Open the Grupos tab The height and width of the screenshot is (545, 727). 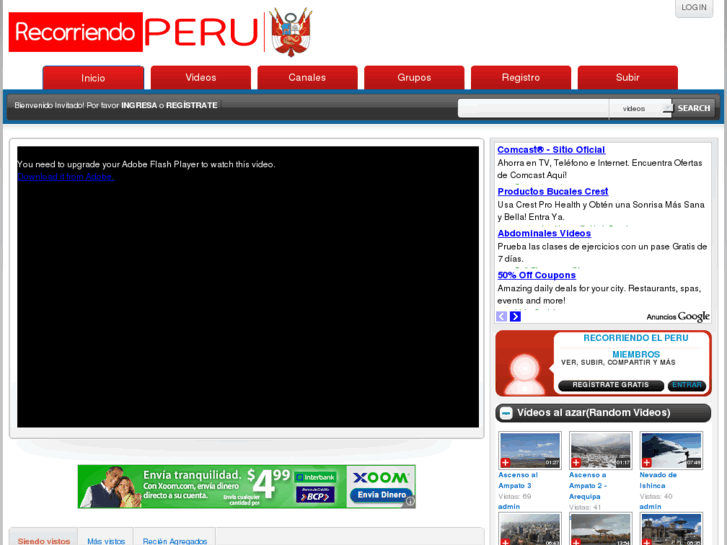tap(414, 77)
